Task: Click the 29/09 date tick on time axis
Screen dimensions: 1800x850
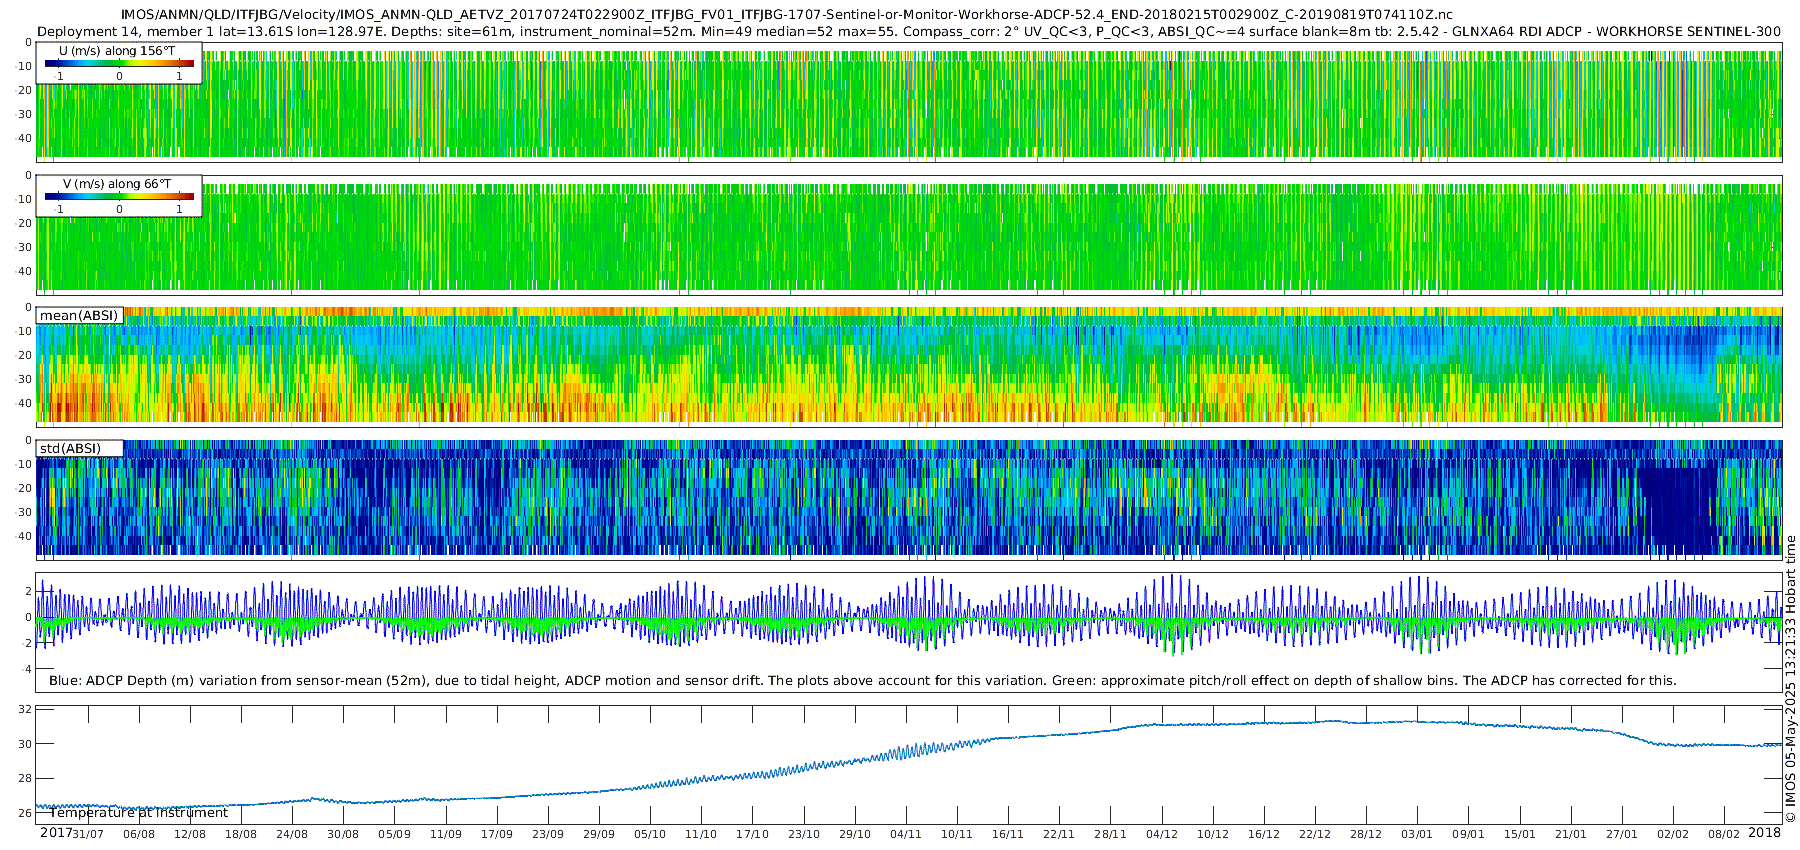Action: pyautogui.click(x=599, y=834)
